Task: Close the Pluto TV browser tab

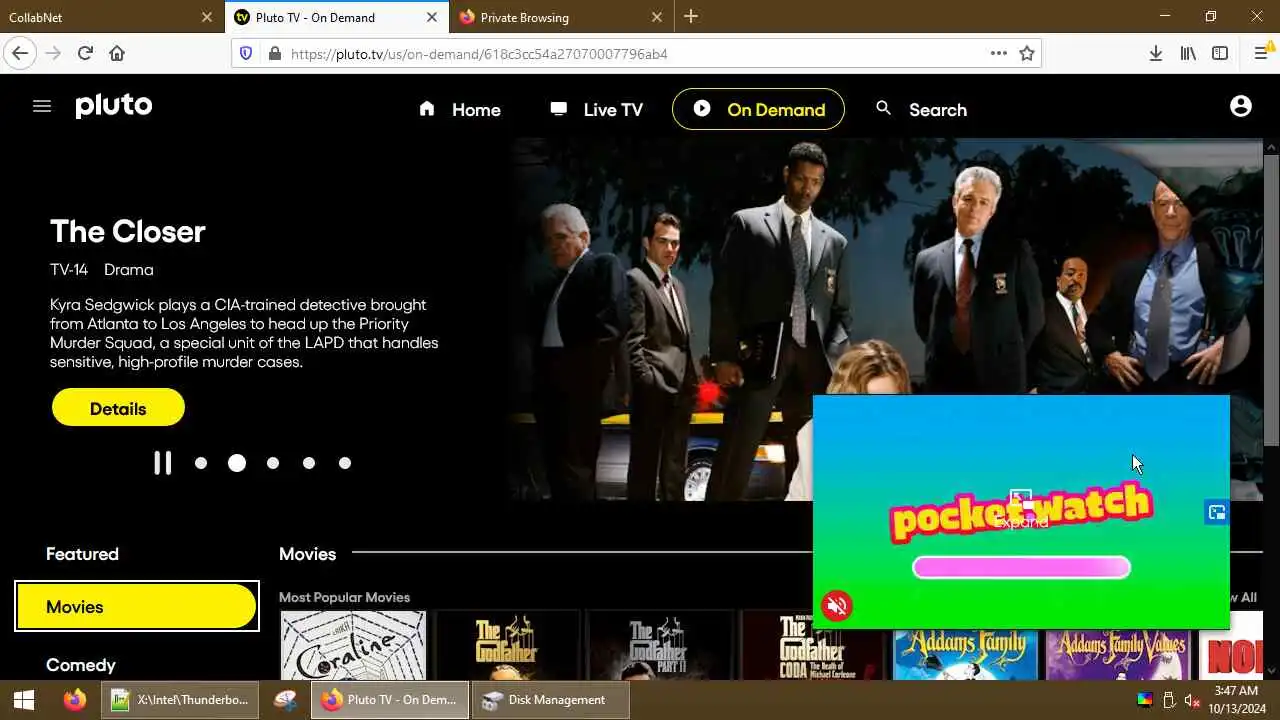Action: point(432,17)
